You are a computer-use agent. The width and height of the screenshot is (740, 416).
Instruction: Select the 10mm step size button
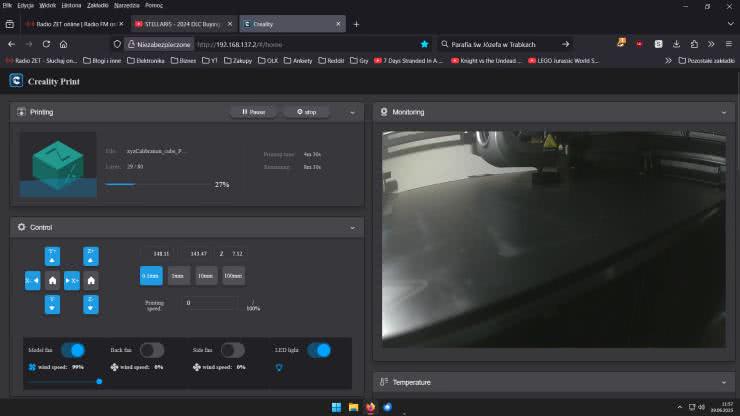(x=206, y=277)
